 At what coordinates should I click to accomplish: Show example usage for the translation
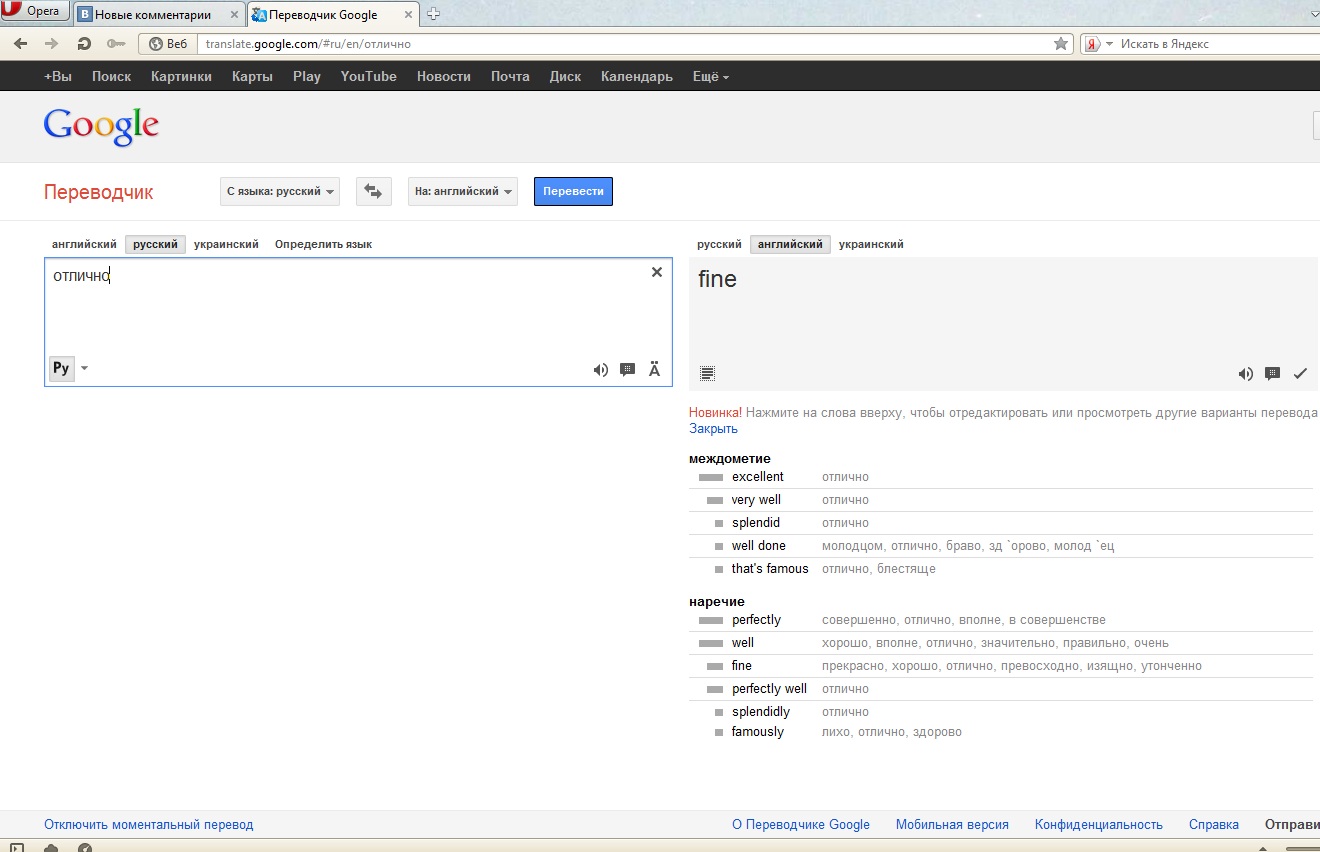tap(1272, 373)
